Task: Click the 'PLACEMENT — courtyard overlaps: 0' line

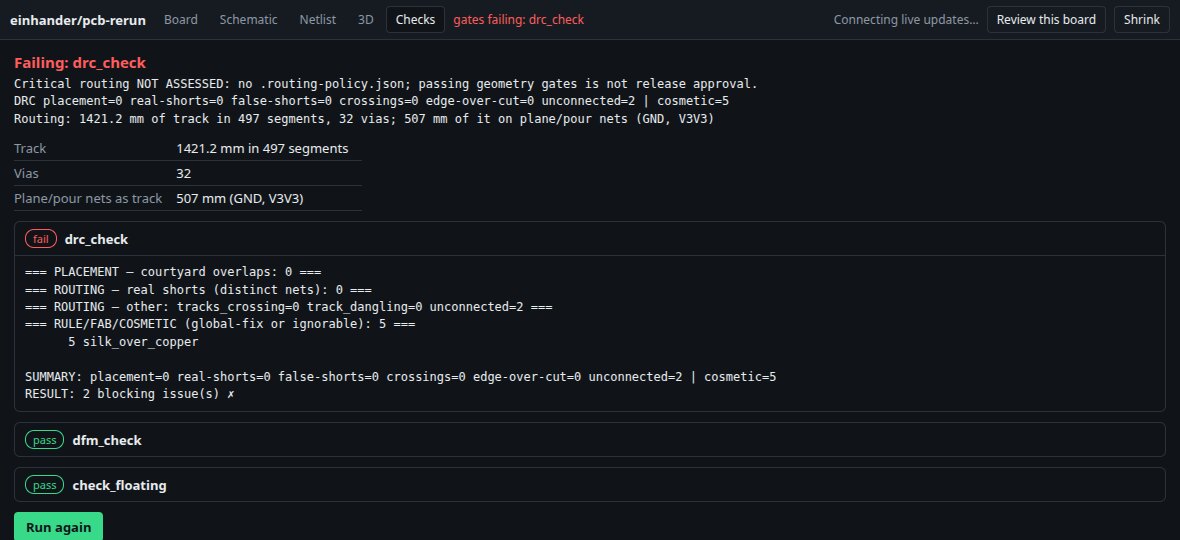Action: coord(173,272)
